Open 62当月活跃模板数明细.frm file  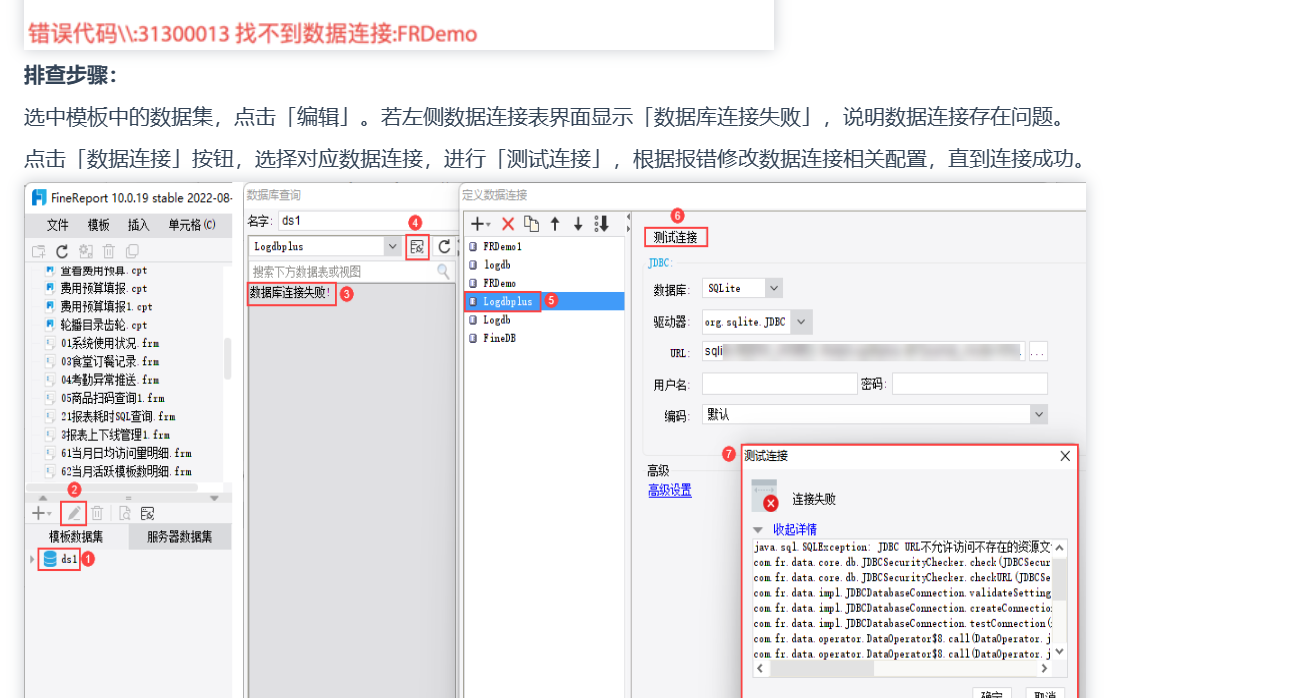tap(125, 471)
